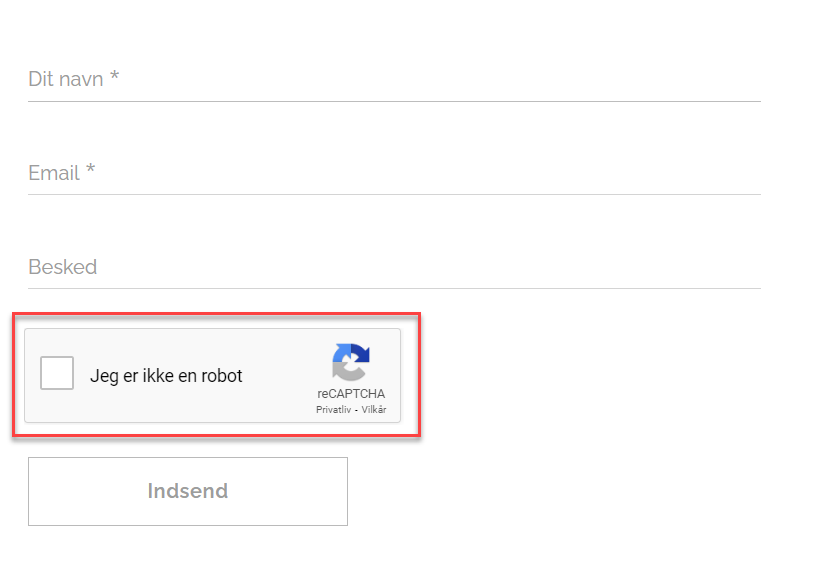Viewport: 827px width, 568px height.
Task: Open the Vilkår terms link
Action: 374,410
